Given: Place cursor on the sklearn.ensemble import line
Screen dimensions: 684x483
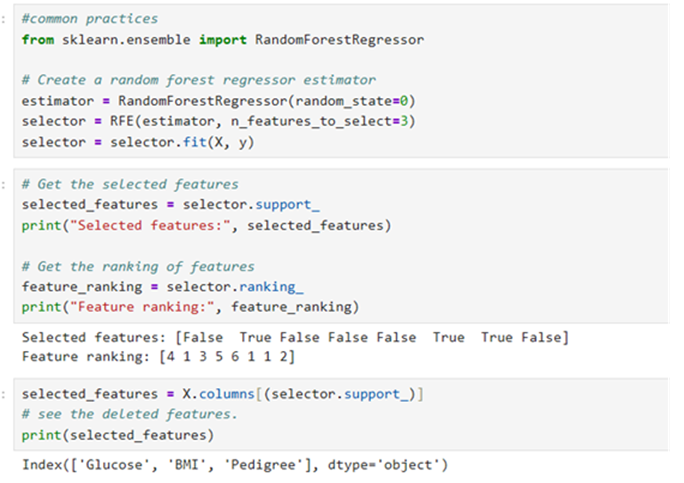Looking at the screenshot, I should pyautogui.click(x=222, y=40).
